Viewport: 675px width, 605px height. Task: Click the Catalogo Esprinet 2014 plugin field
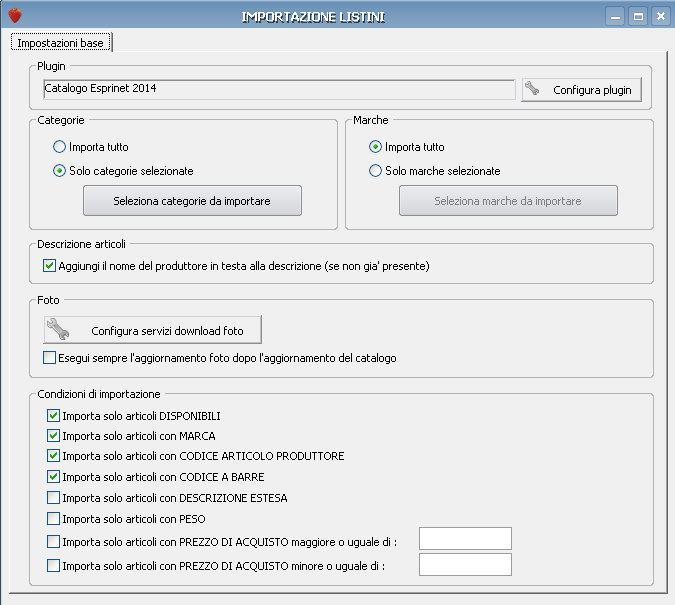point(279,89)
